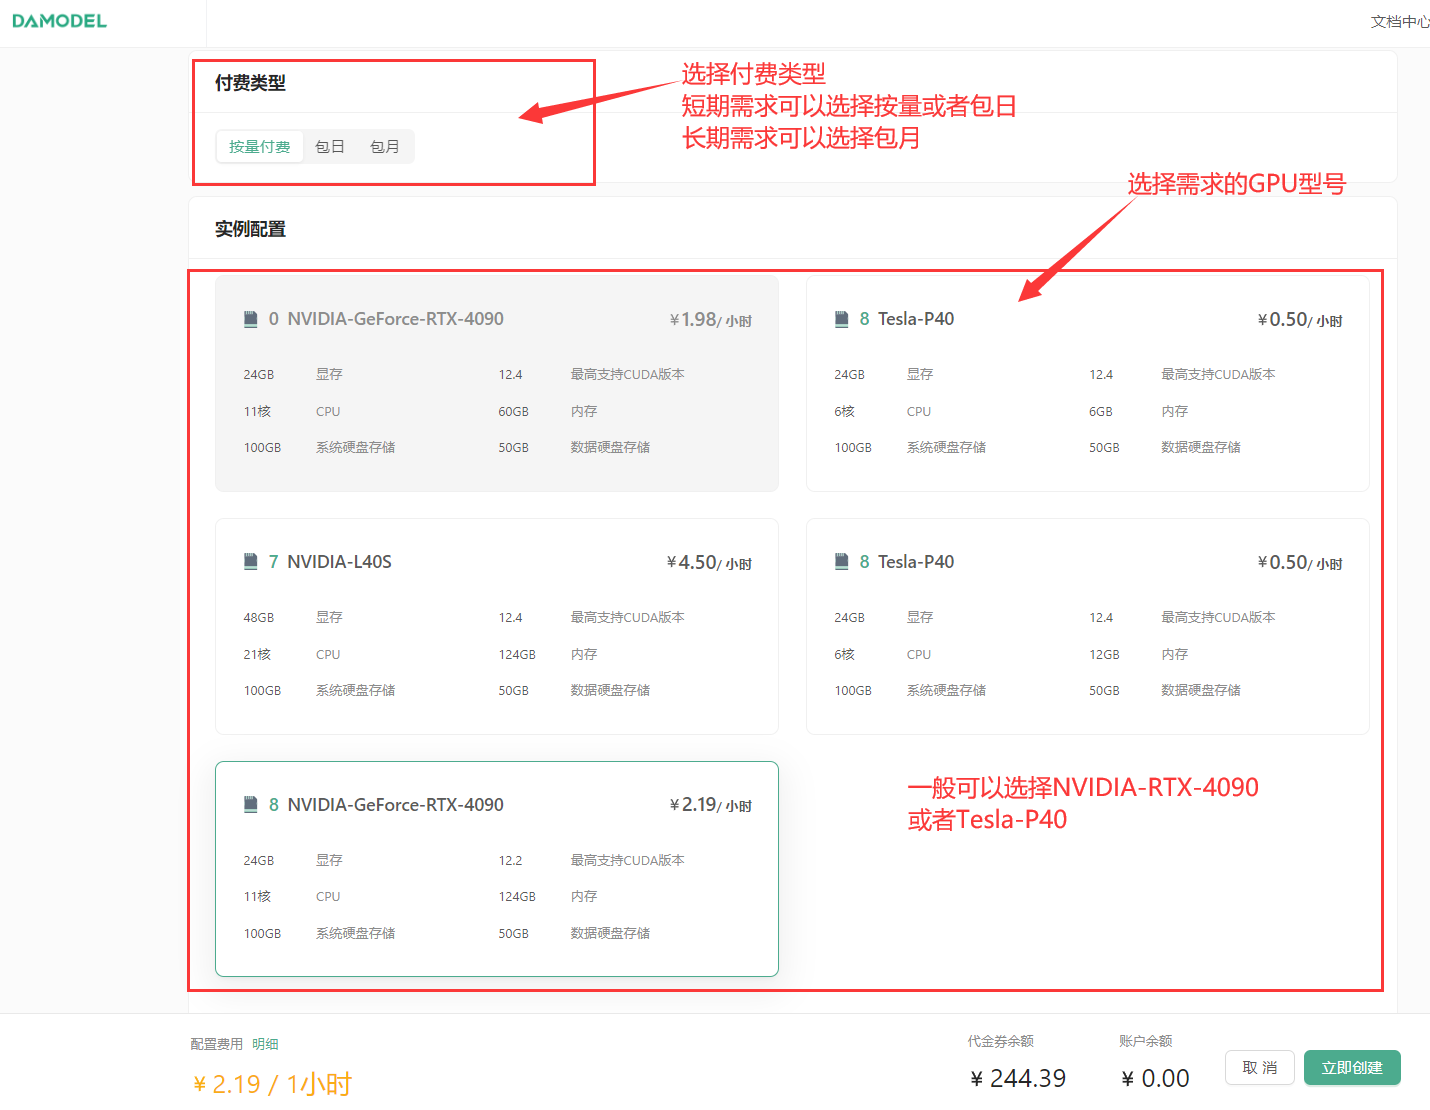1430x1110 pixels.
Task: Click the 取消 cancel button
Action: point(1260,1067)
